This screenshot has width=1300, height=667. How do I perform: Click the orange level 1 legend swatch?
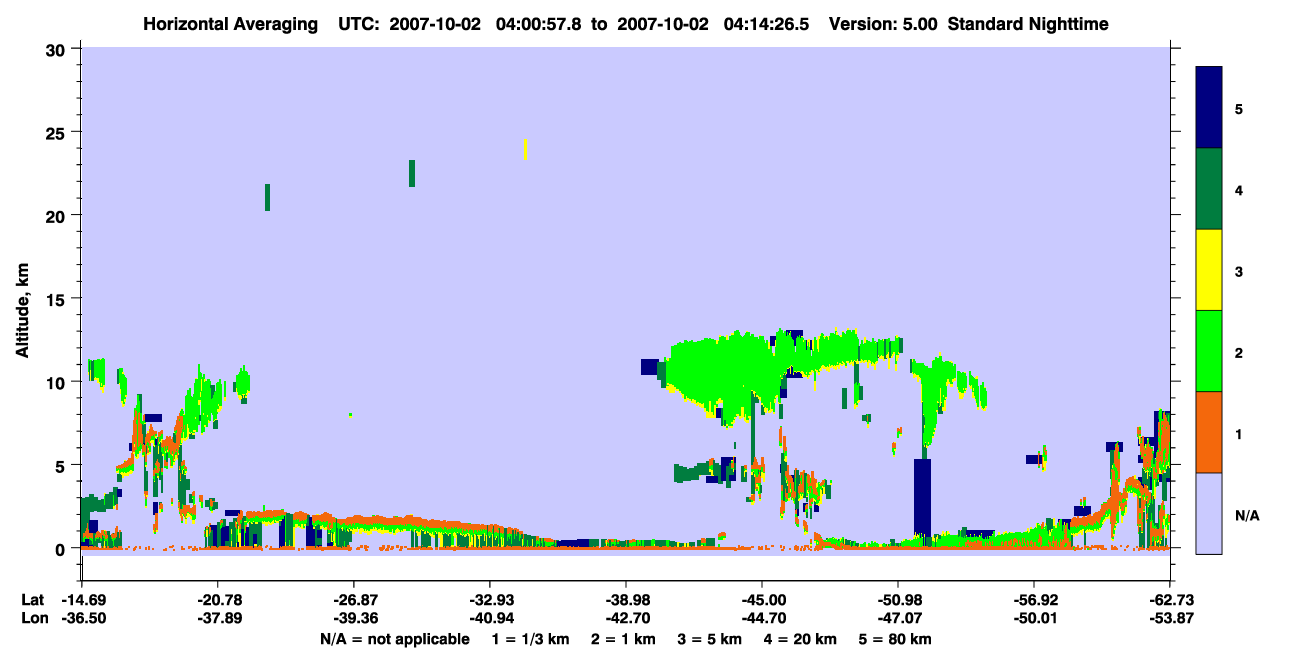pos(1209,432)
